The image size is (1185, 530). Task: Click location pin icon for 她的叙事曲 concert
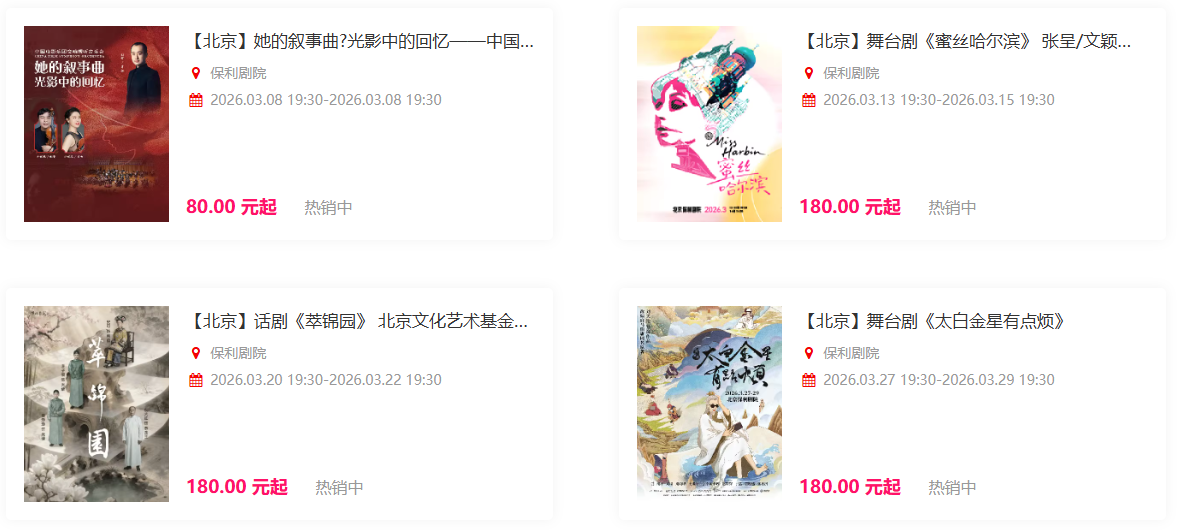[x=196, y=73]
